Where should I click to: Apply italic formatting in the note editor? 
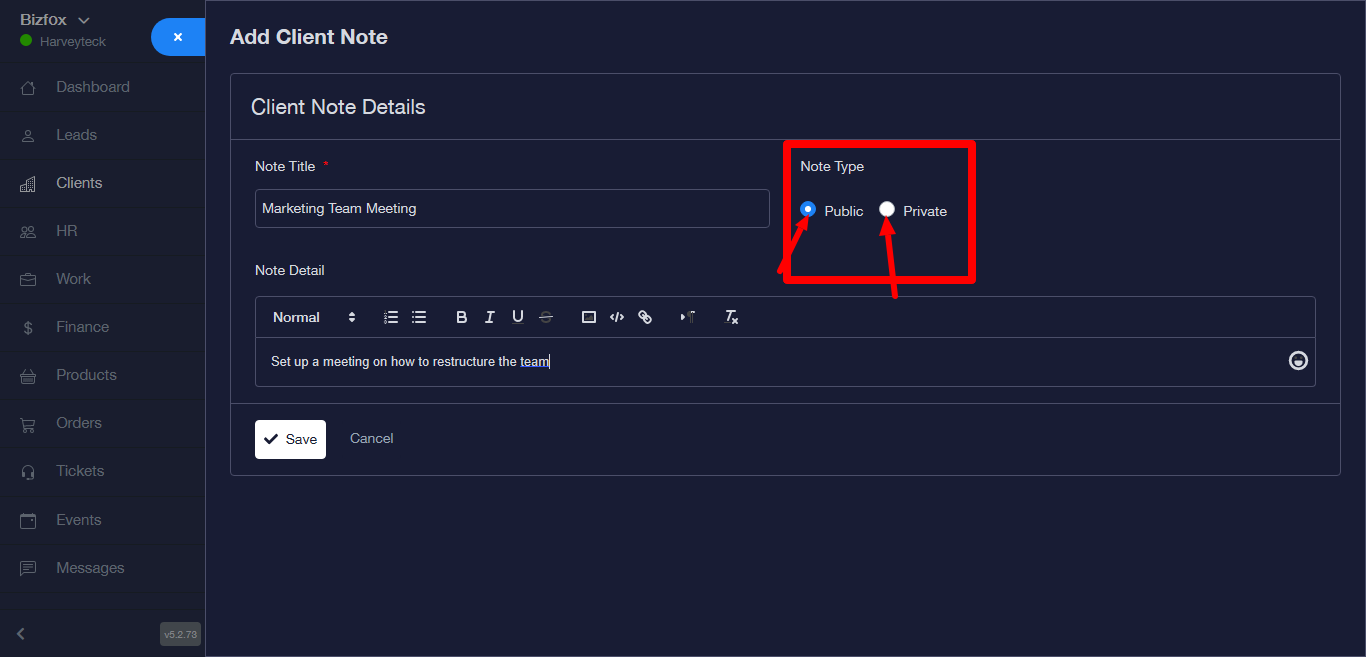coord(490,317)
